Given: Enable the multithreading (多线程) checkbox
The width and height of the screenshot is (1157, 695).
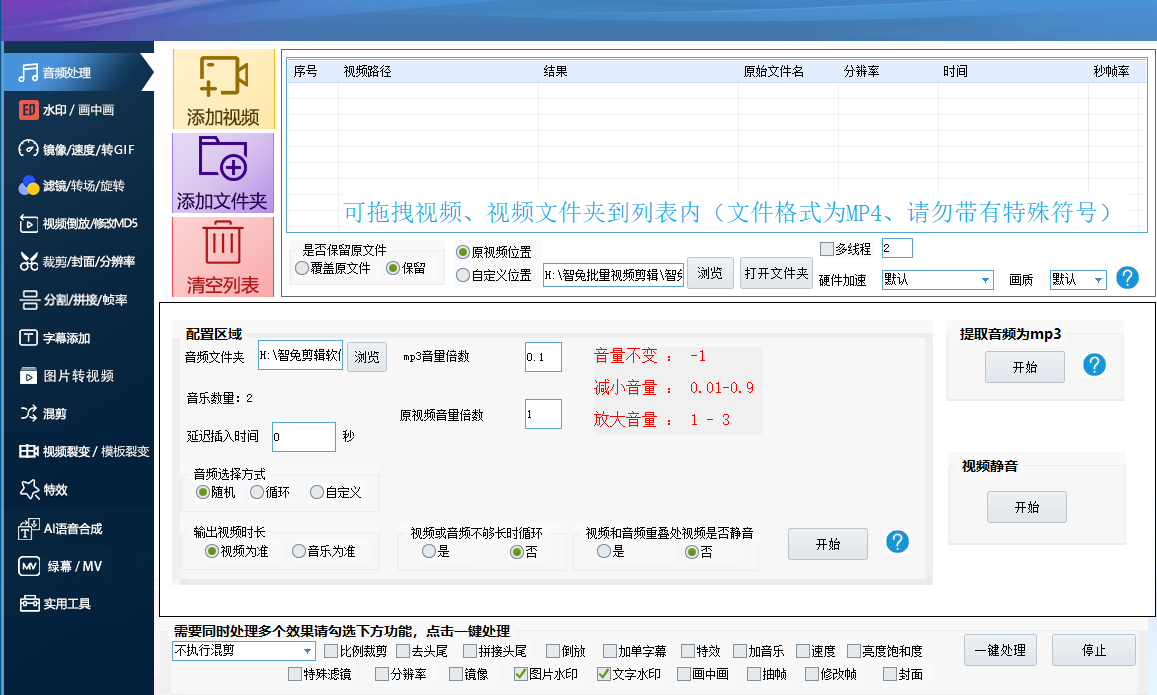Looking at the screenshot, I should pyautogui.click(x=826, y=249).
